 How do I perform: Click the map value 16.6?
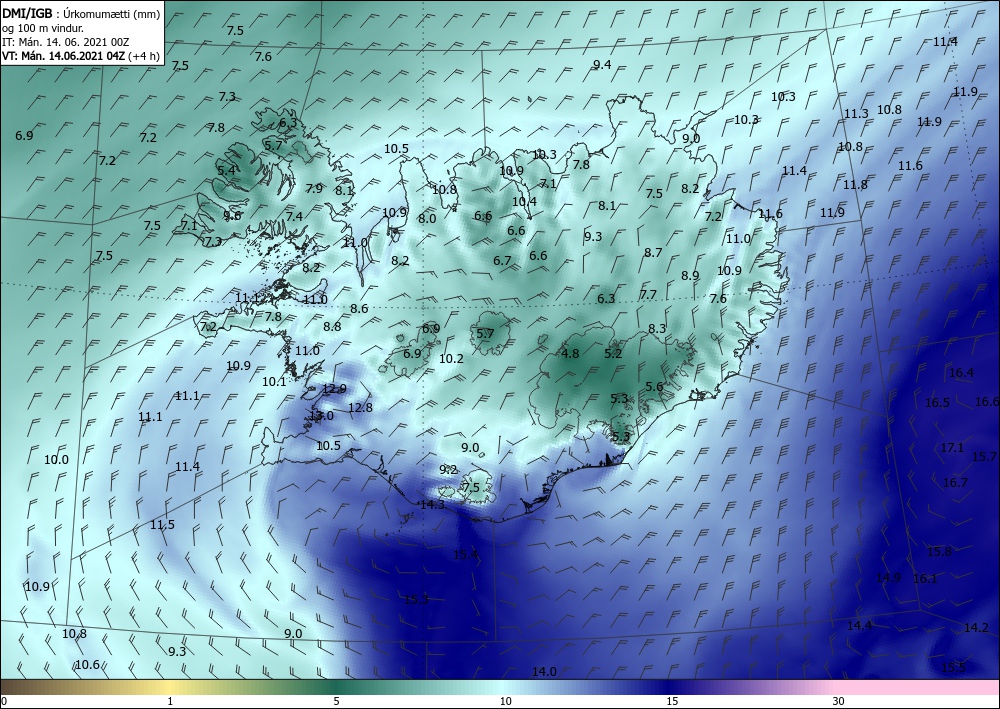coord(987,402)
